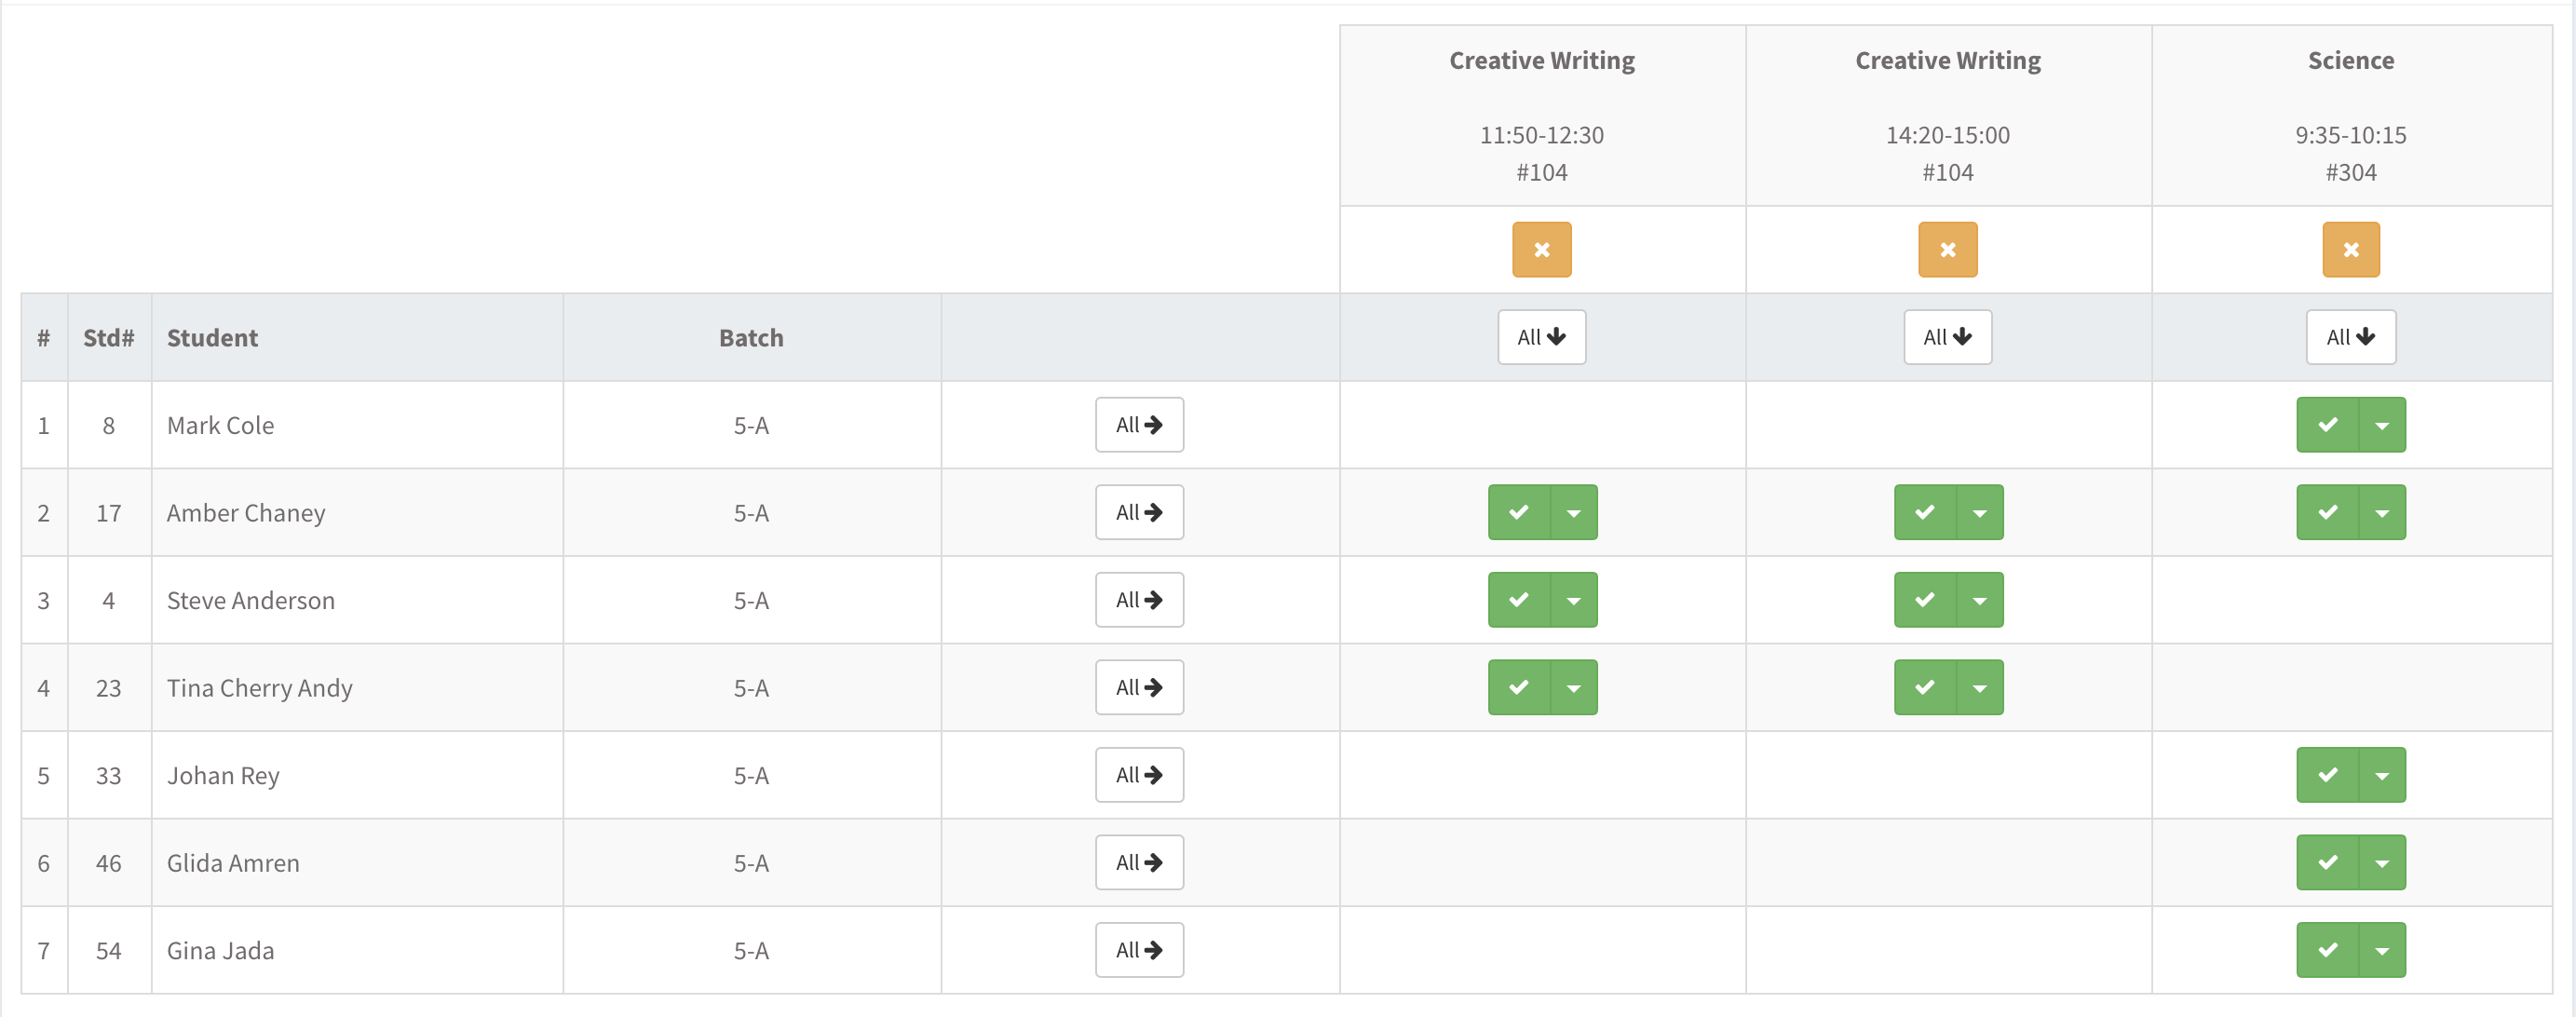Click the Student column header
This screenshot has height=1017, width=2576.
coord(212,338)
